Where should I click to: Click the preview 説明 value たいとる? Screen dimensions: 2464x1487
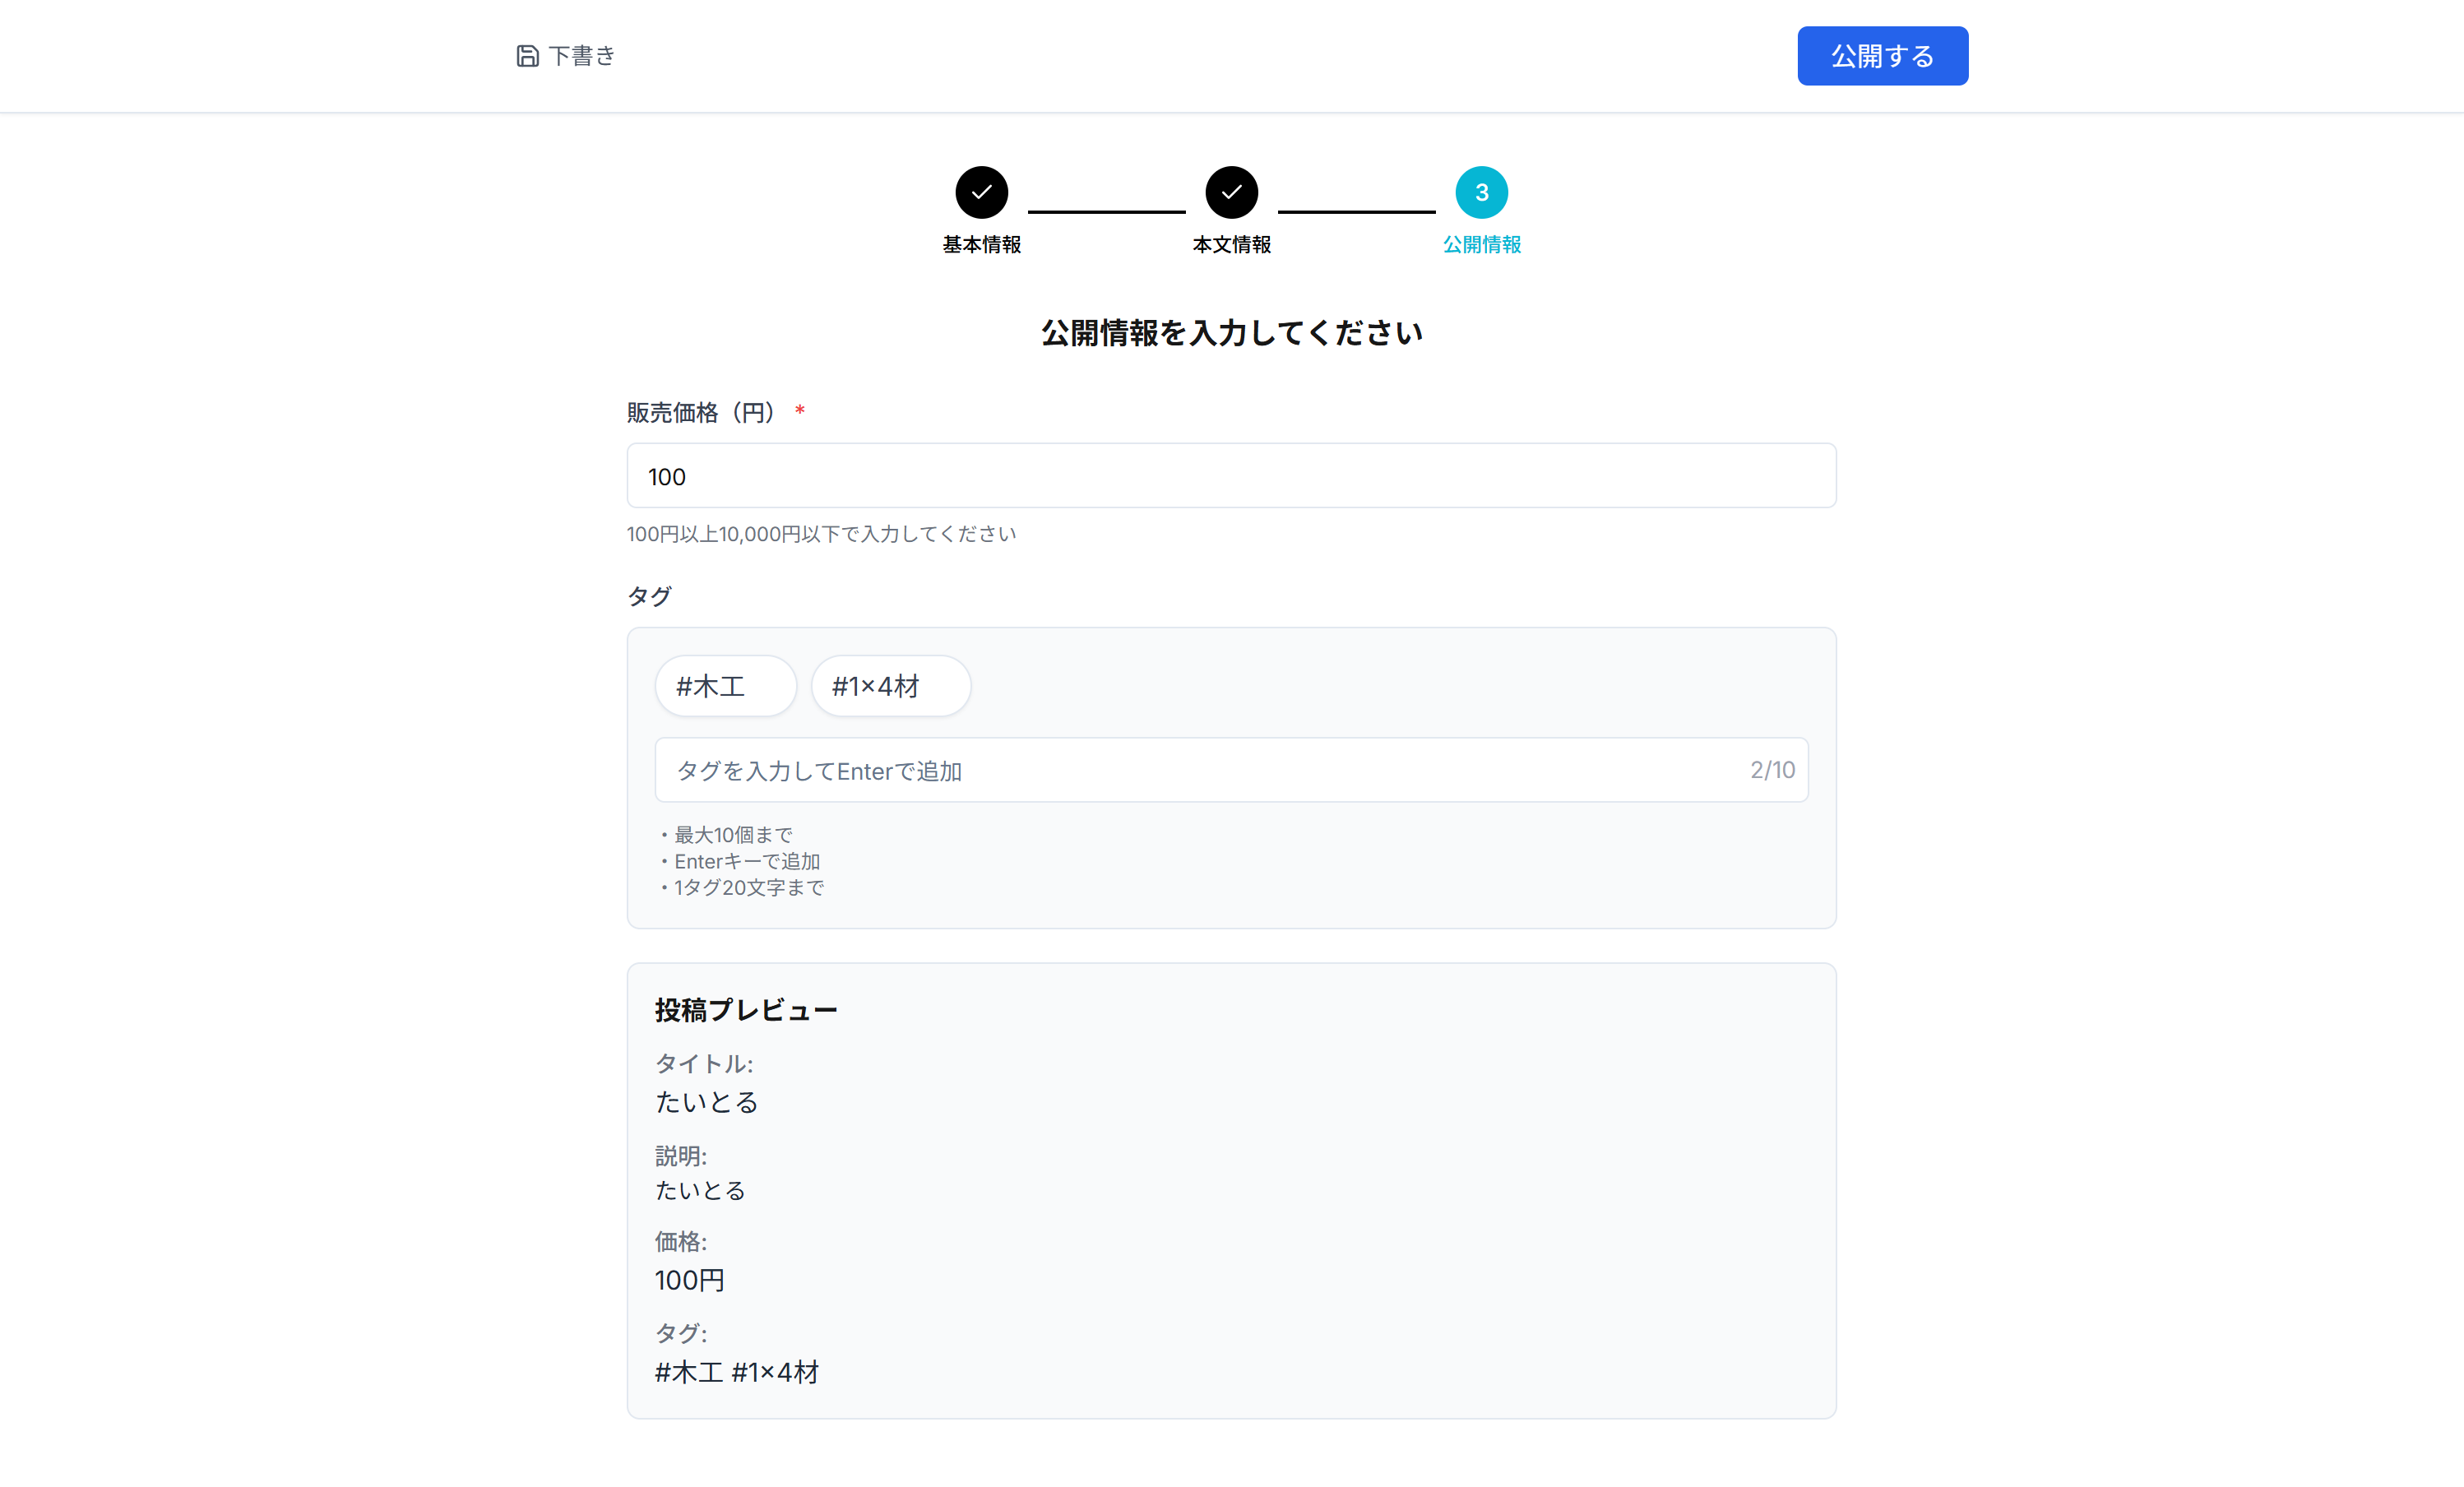click(700, 1190)
